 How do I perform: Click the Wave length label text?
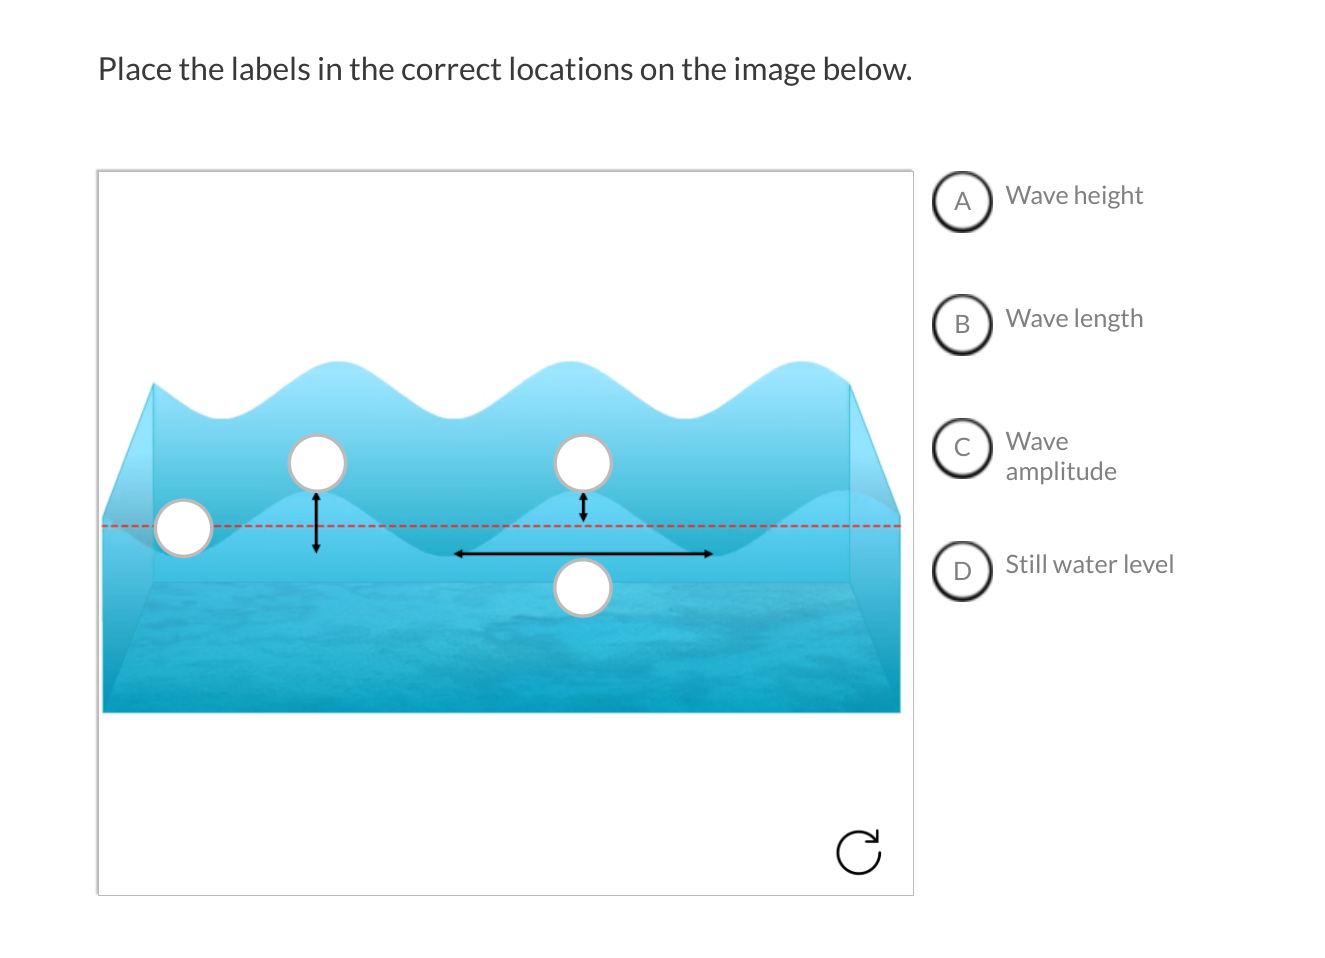point(1074,319)
